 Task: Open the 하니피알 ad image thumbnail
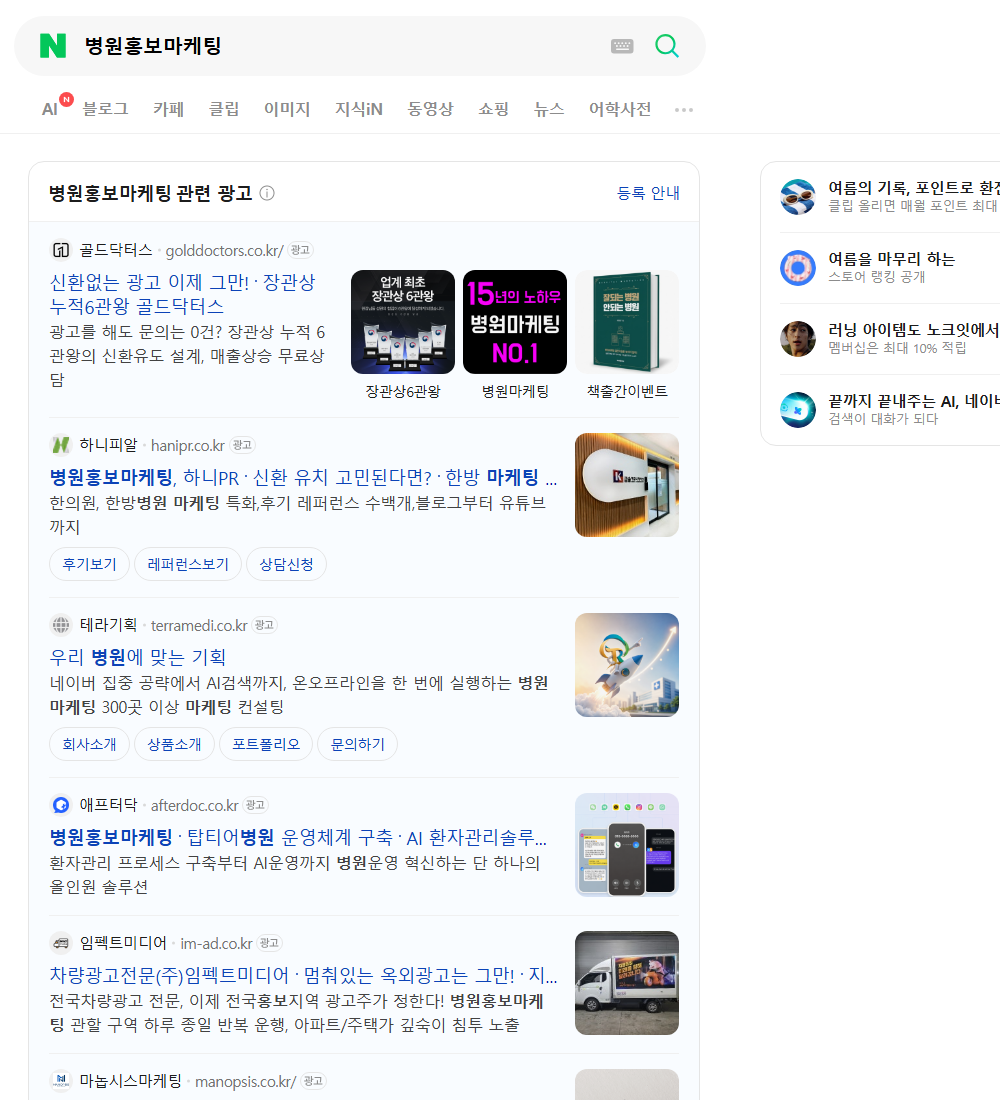[x=627, y=485]
